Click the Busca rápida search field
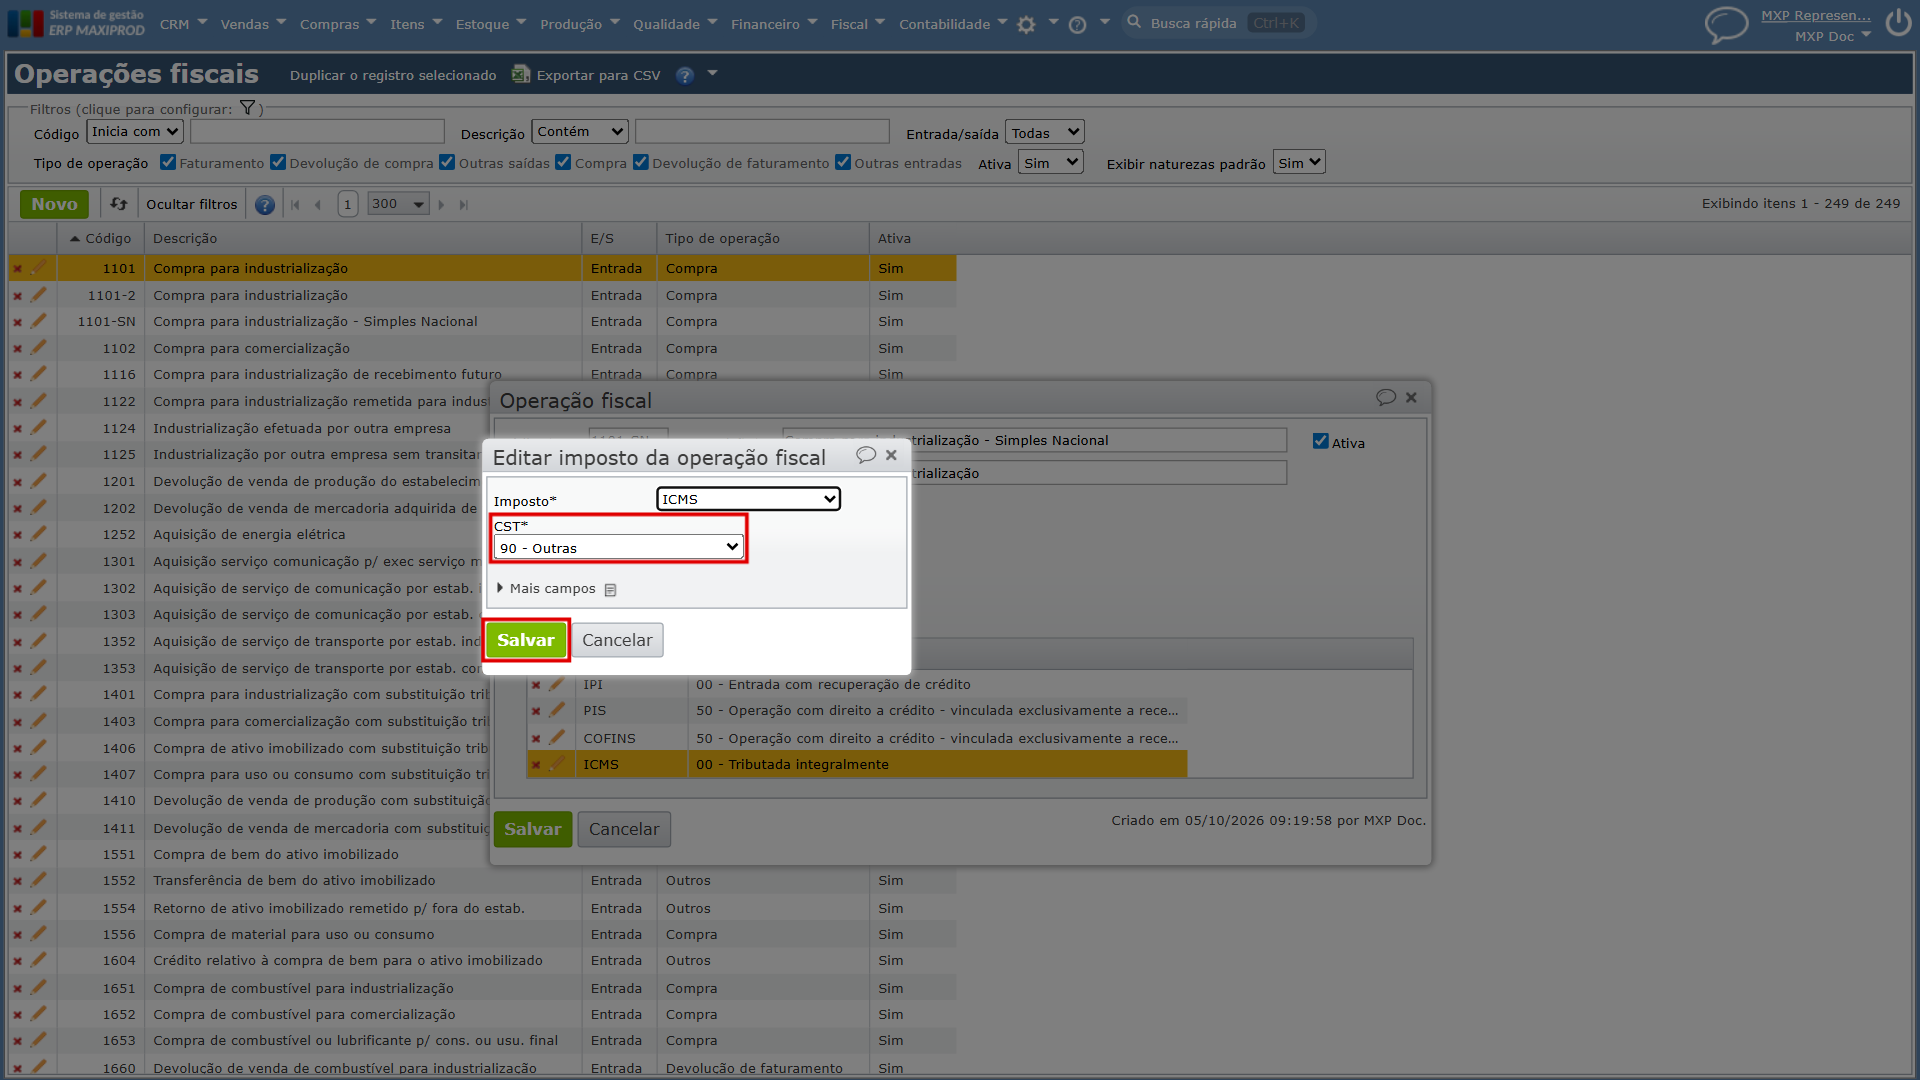1920x1080 pixels. (x=1218, y=23)
